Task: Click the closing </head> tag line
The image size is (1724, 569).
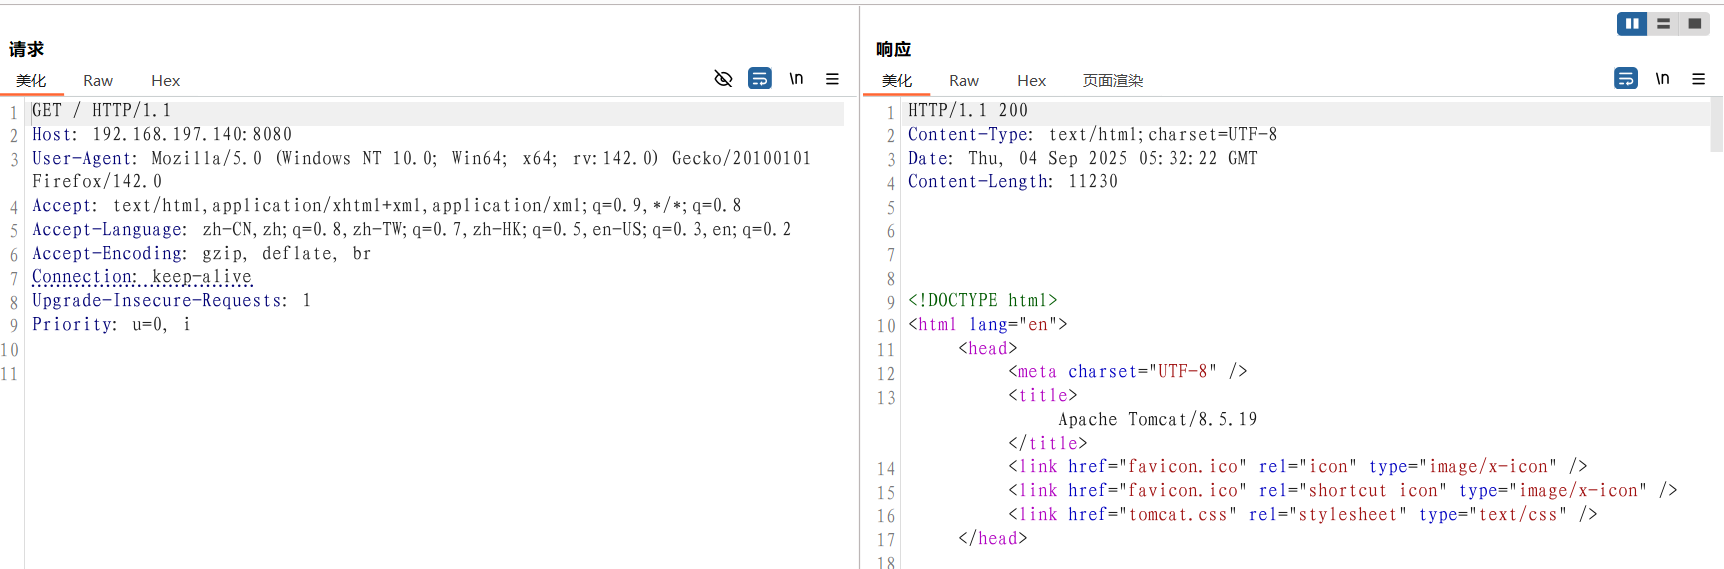Action: [x=993, y=539]
